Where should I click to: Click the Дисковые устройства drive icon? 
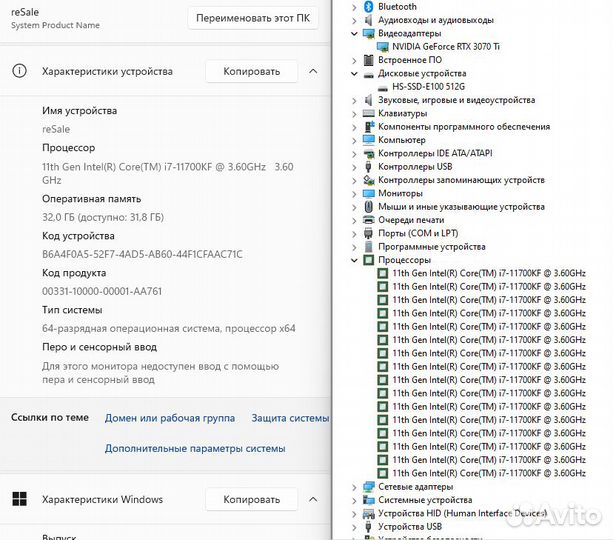(369, 74)
